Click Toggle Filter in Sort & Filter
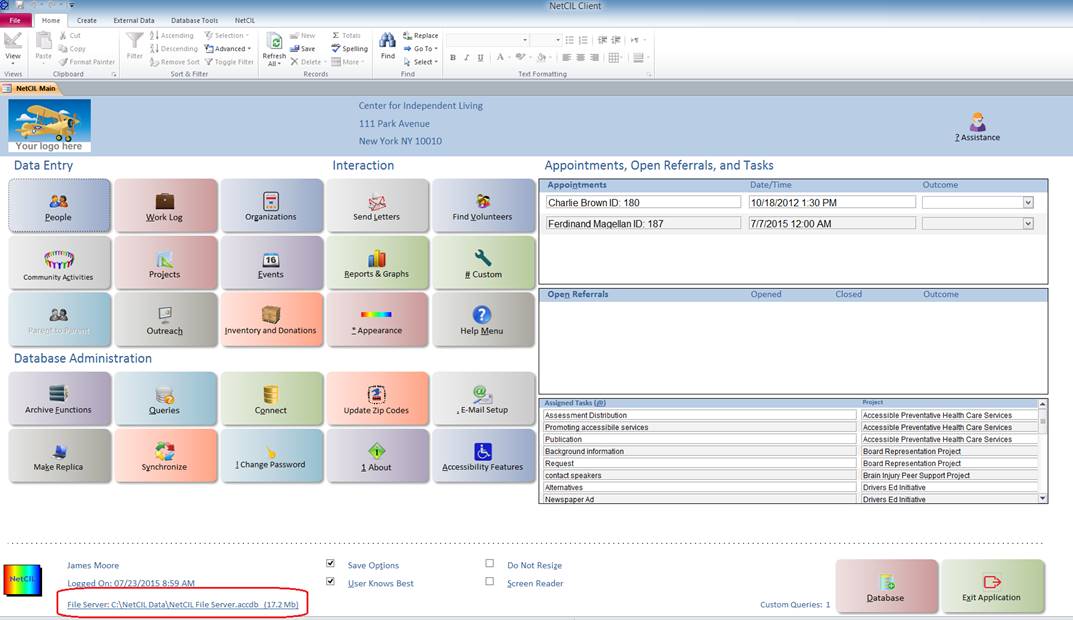The width and height of the screenshot is (1073, 620). (x=229, y=62)
